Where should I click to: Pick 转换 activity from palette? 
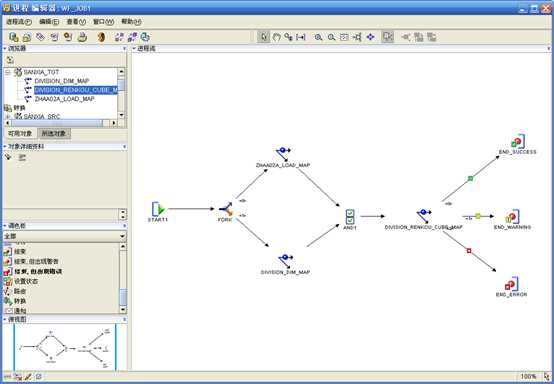click(x=15, y=301)
